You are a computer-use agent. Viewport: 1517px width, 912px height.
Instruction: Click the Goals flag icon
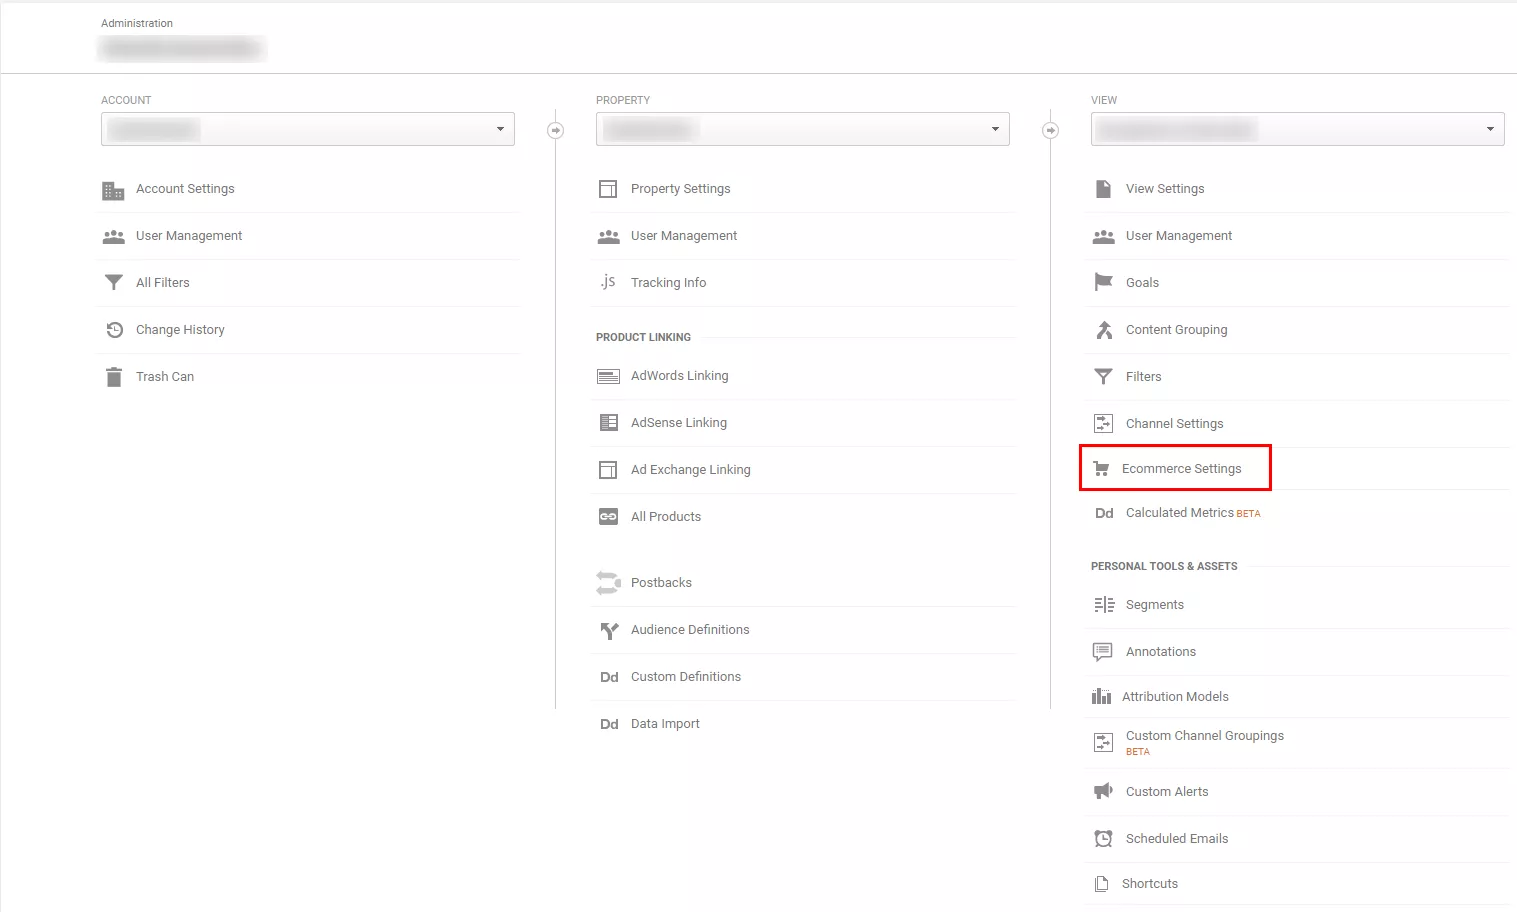tap(1103, 282)
